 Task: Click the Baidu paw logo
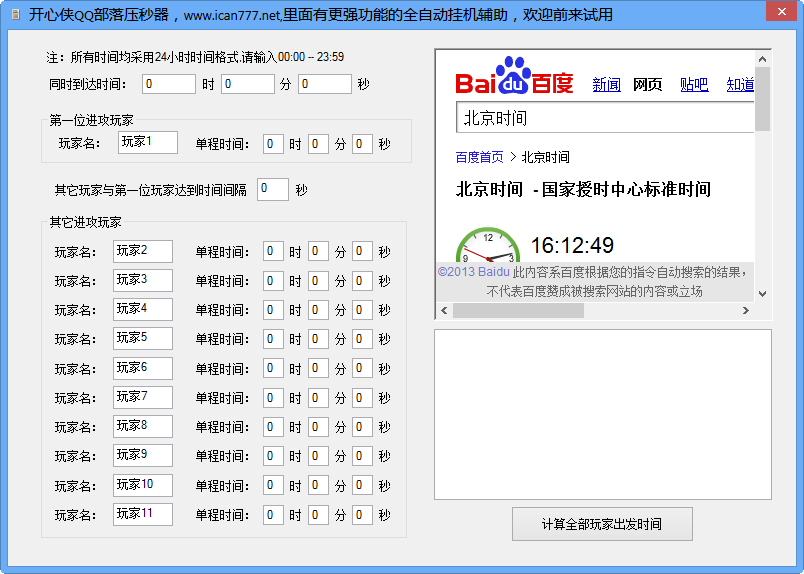[x=515, y=75]
